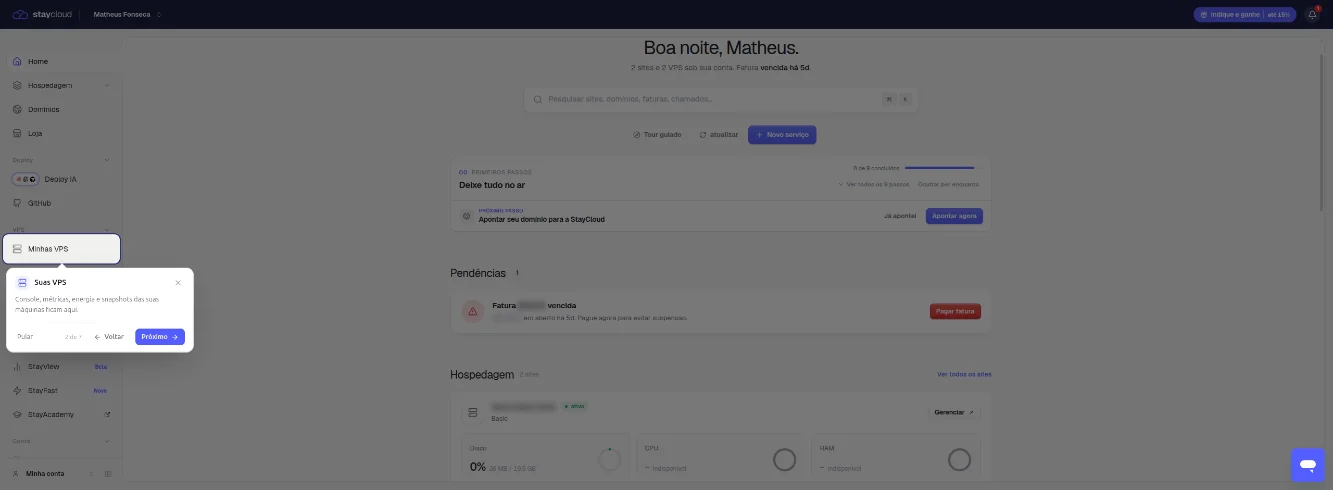Open Deploy IA in the sidebar
The height and width of the screenshot is (490, 1333).
tap(61, 179)
